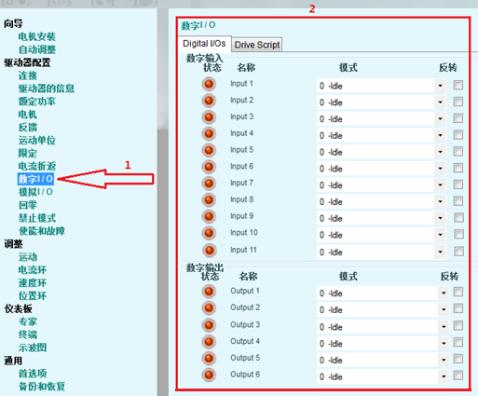Open the 电流环 tuning page
This screenshot has height=396, width=478.
[x=32, y=270]
